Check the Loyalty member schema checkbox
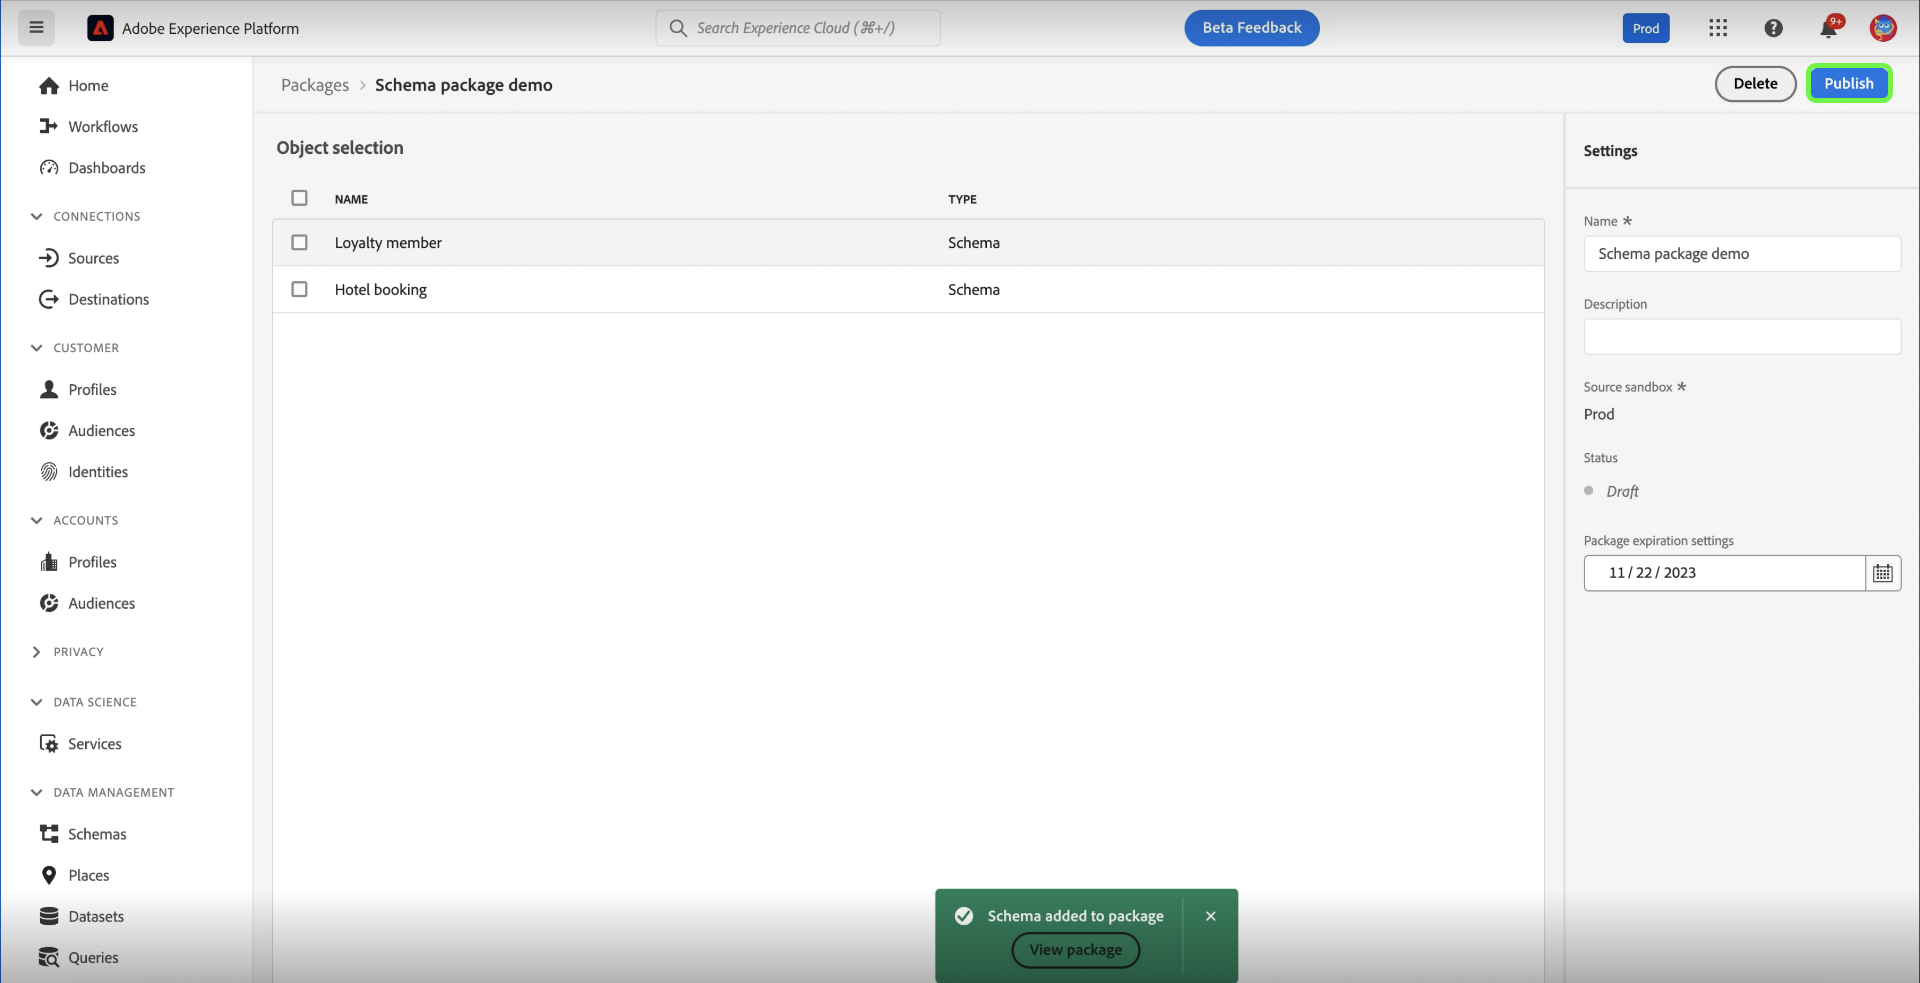The height and width of the screenshot is (983, 1920). click(299, 242)
